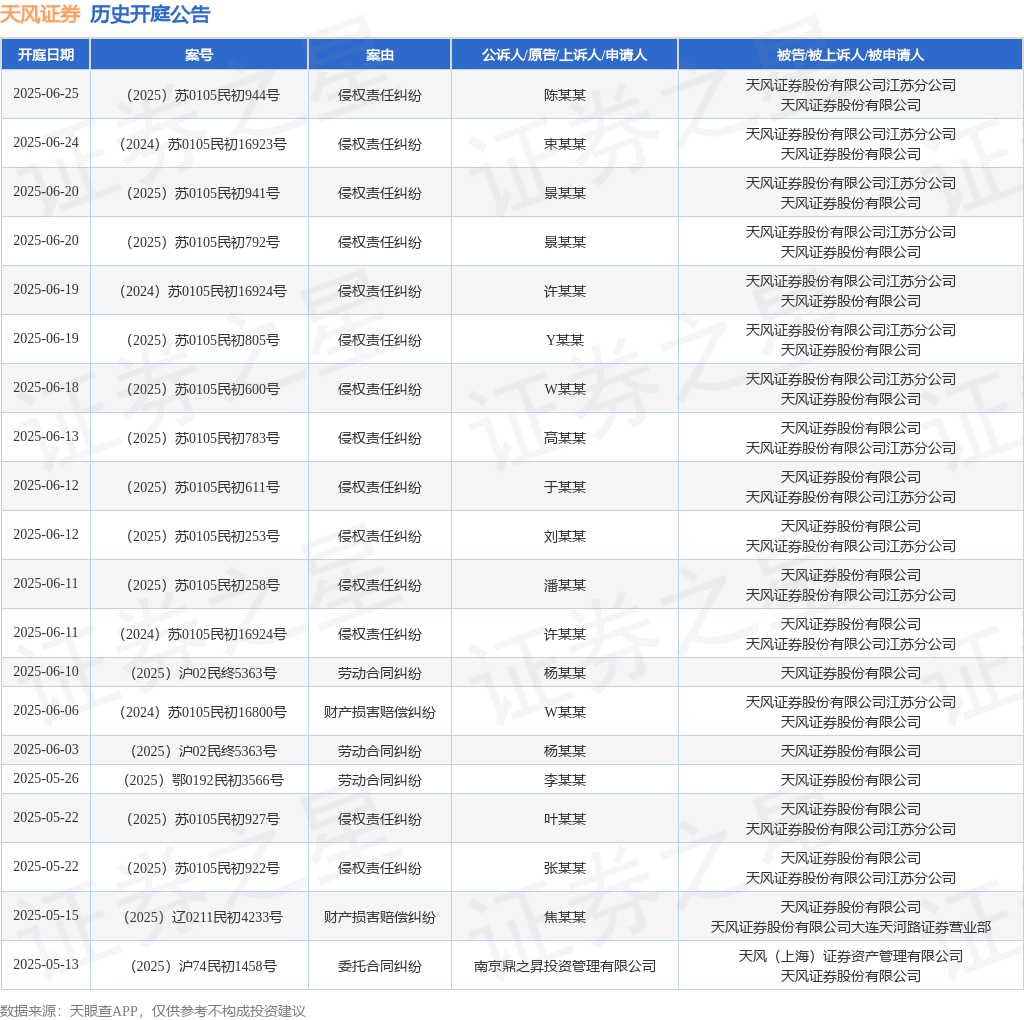Click the date 2025-05-26
This screenshot has width=1024, height=1020.
point(46,778)
